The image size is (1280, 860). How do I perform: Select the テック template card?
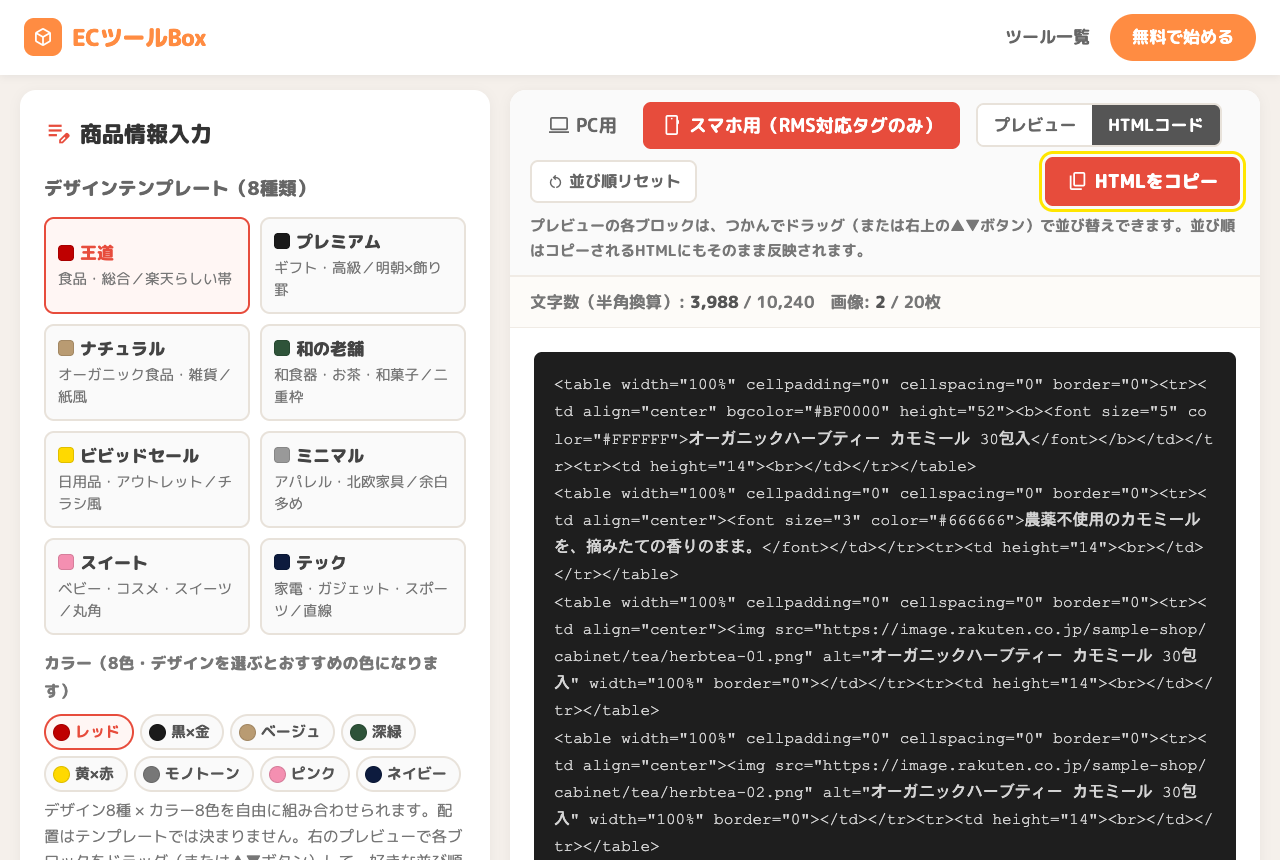[363, 586]
